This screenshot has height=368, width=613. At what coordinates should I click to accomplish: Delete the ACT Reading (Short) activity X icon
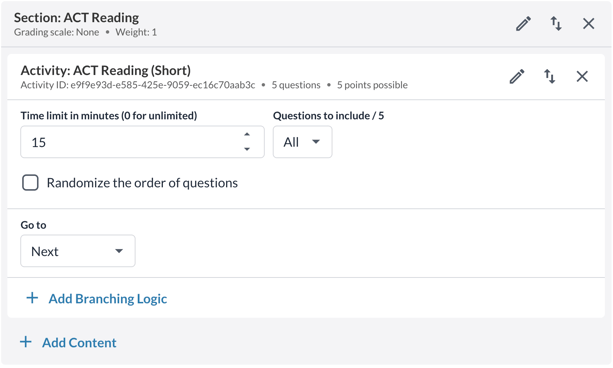[x=582, y=76]
